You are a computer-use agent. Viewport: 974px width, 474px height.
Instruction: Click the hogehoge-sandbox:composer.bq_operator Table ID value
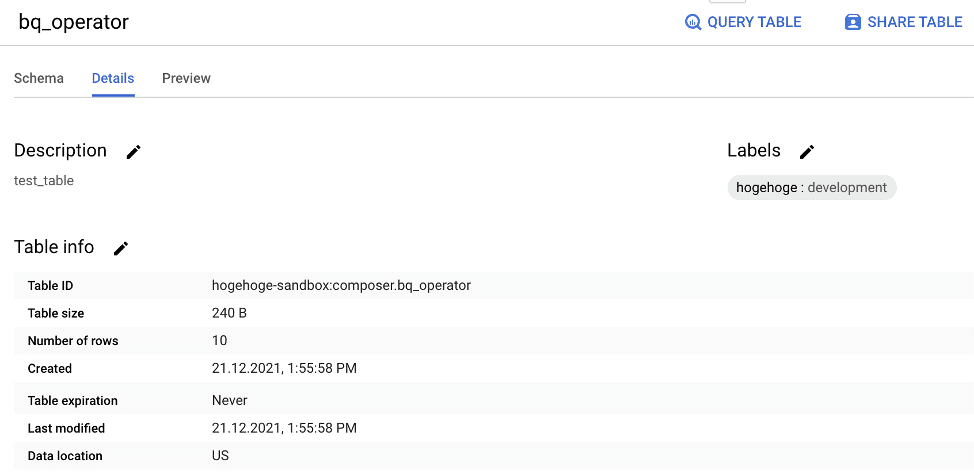coord(341,286)
